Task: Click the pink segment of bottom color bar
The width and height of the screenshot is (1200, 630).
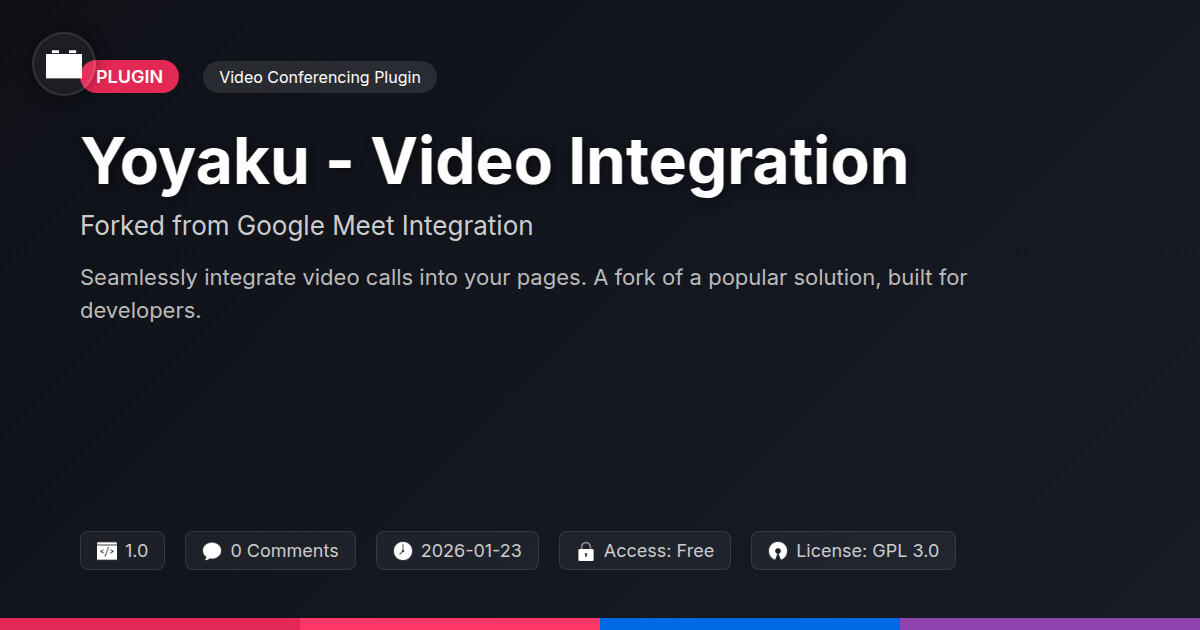Action: point(450,623)
